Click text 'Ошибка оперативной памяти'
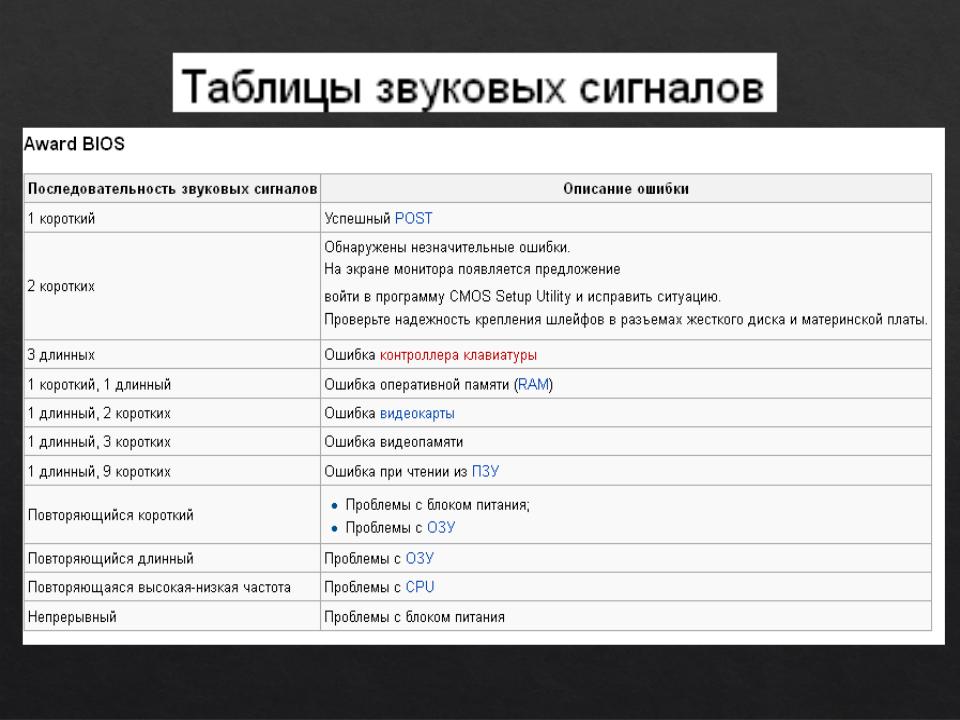Viewport: 960px width, 720px height. coord(417,384)
